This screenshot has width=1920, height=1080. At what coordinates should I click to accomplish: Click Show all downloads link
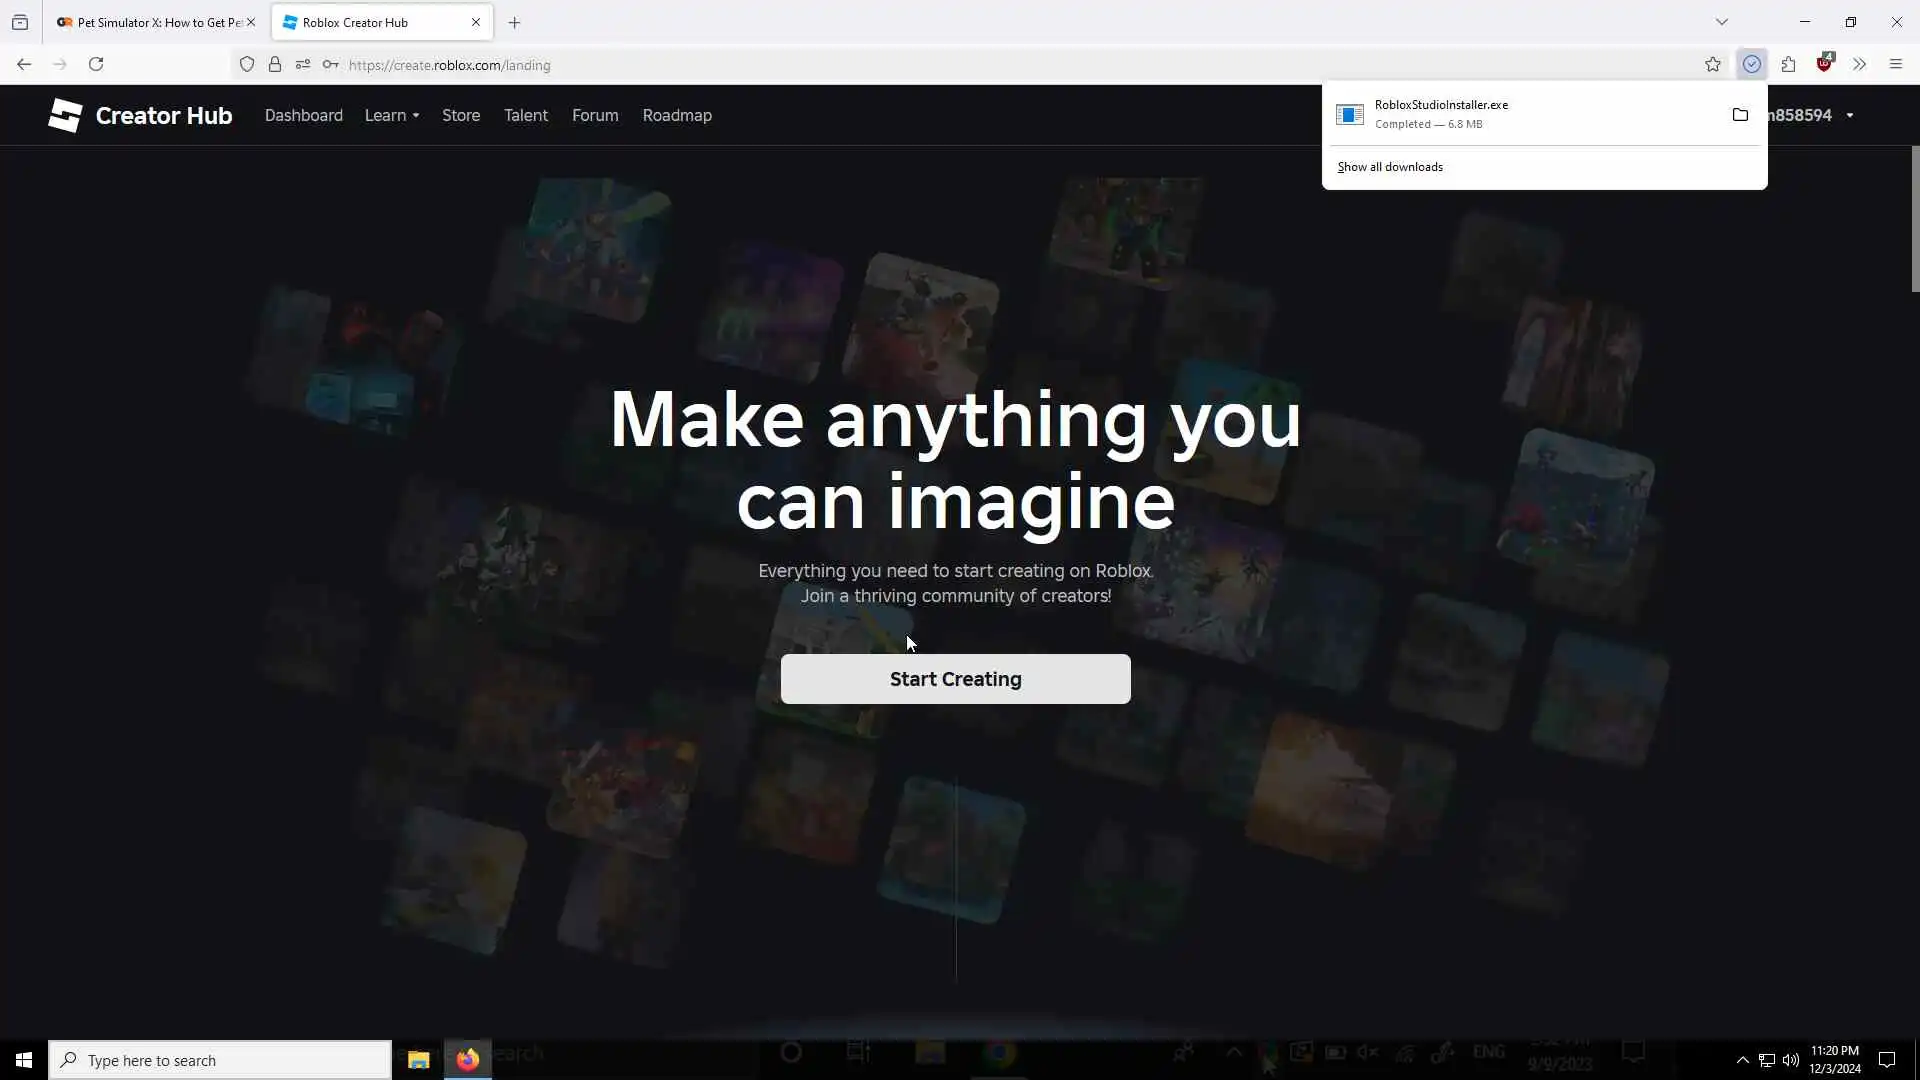(1390, 167)
